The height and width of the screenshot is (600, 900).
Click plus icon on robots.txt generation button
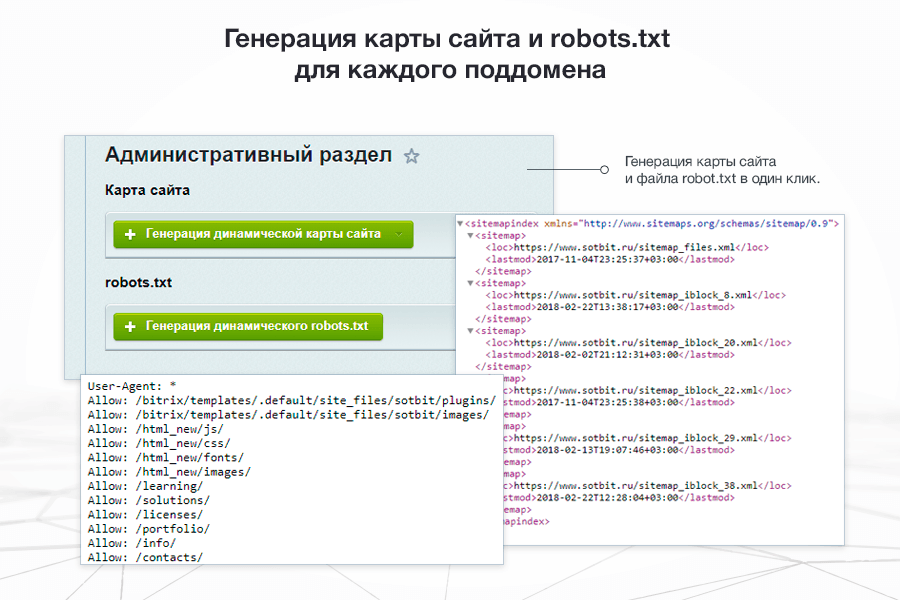coord(129,326)
